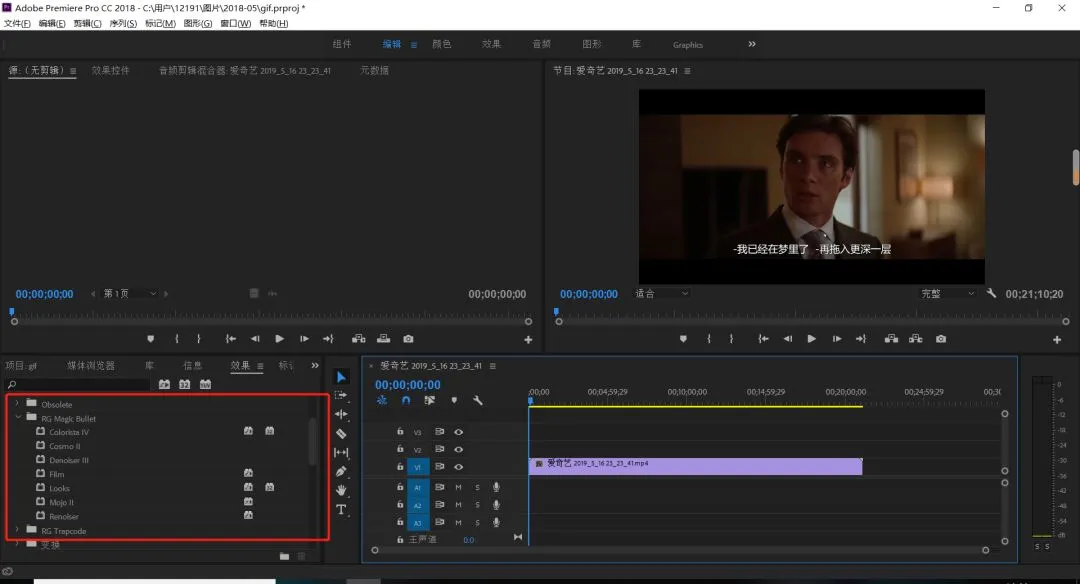Click Overwrite button in source monitor
The image size is (1080, 584).
384,339
